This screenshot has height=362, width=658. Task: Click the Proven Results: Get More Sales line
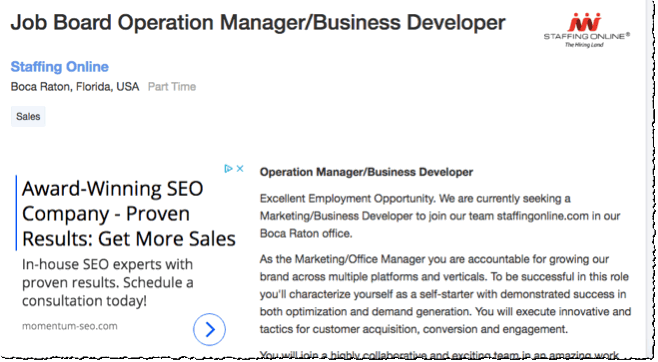click(128, 239)
